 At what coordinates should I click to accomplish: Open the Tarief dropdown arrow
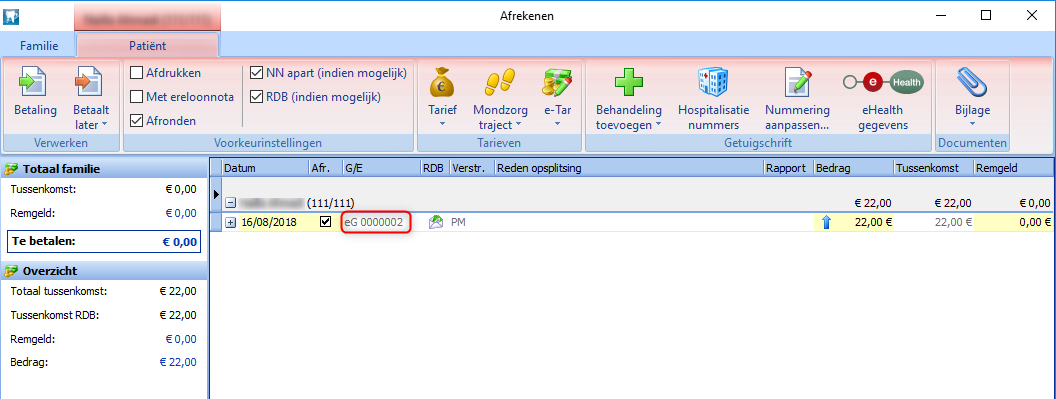coord(442,124)
